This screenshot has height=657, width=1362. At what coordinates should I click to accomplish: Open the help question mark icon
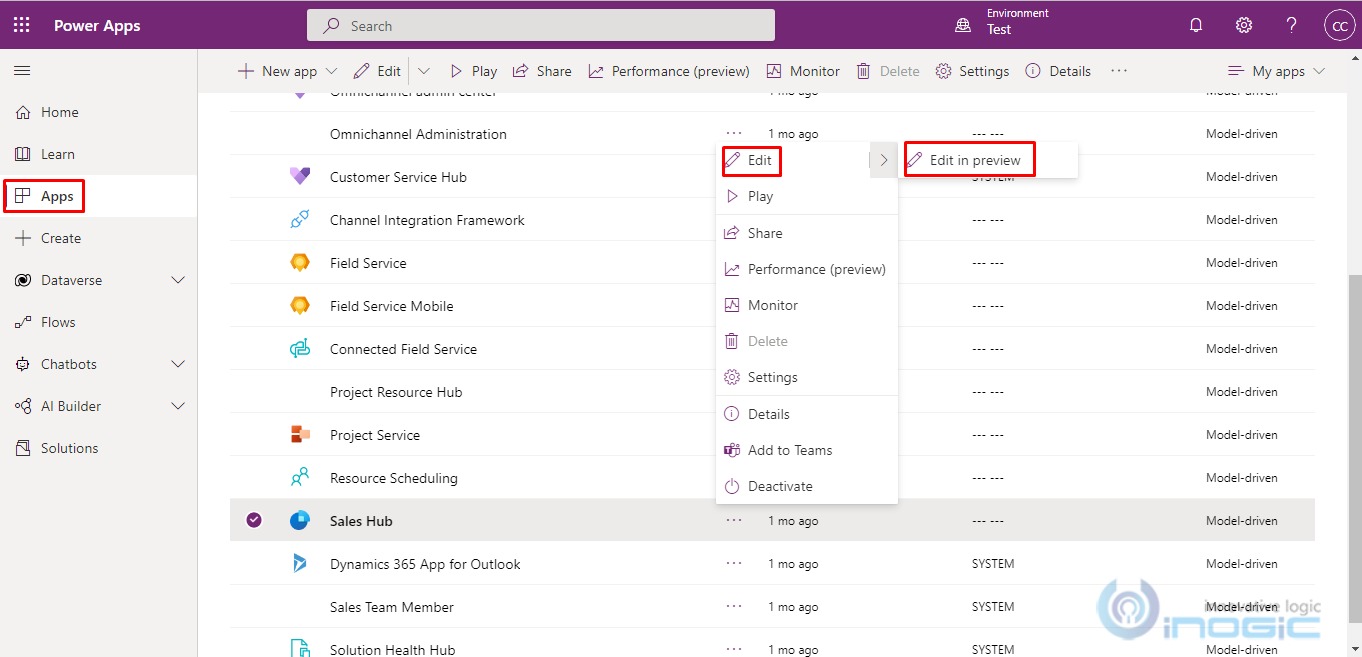tap(1291, 26)
